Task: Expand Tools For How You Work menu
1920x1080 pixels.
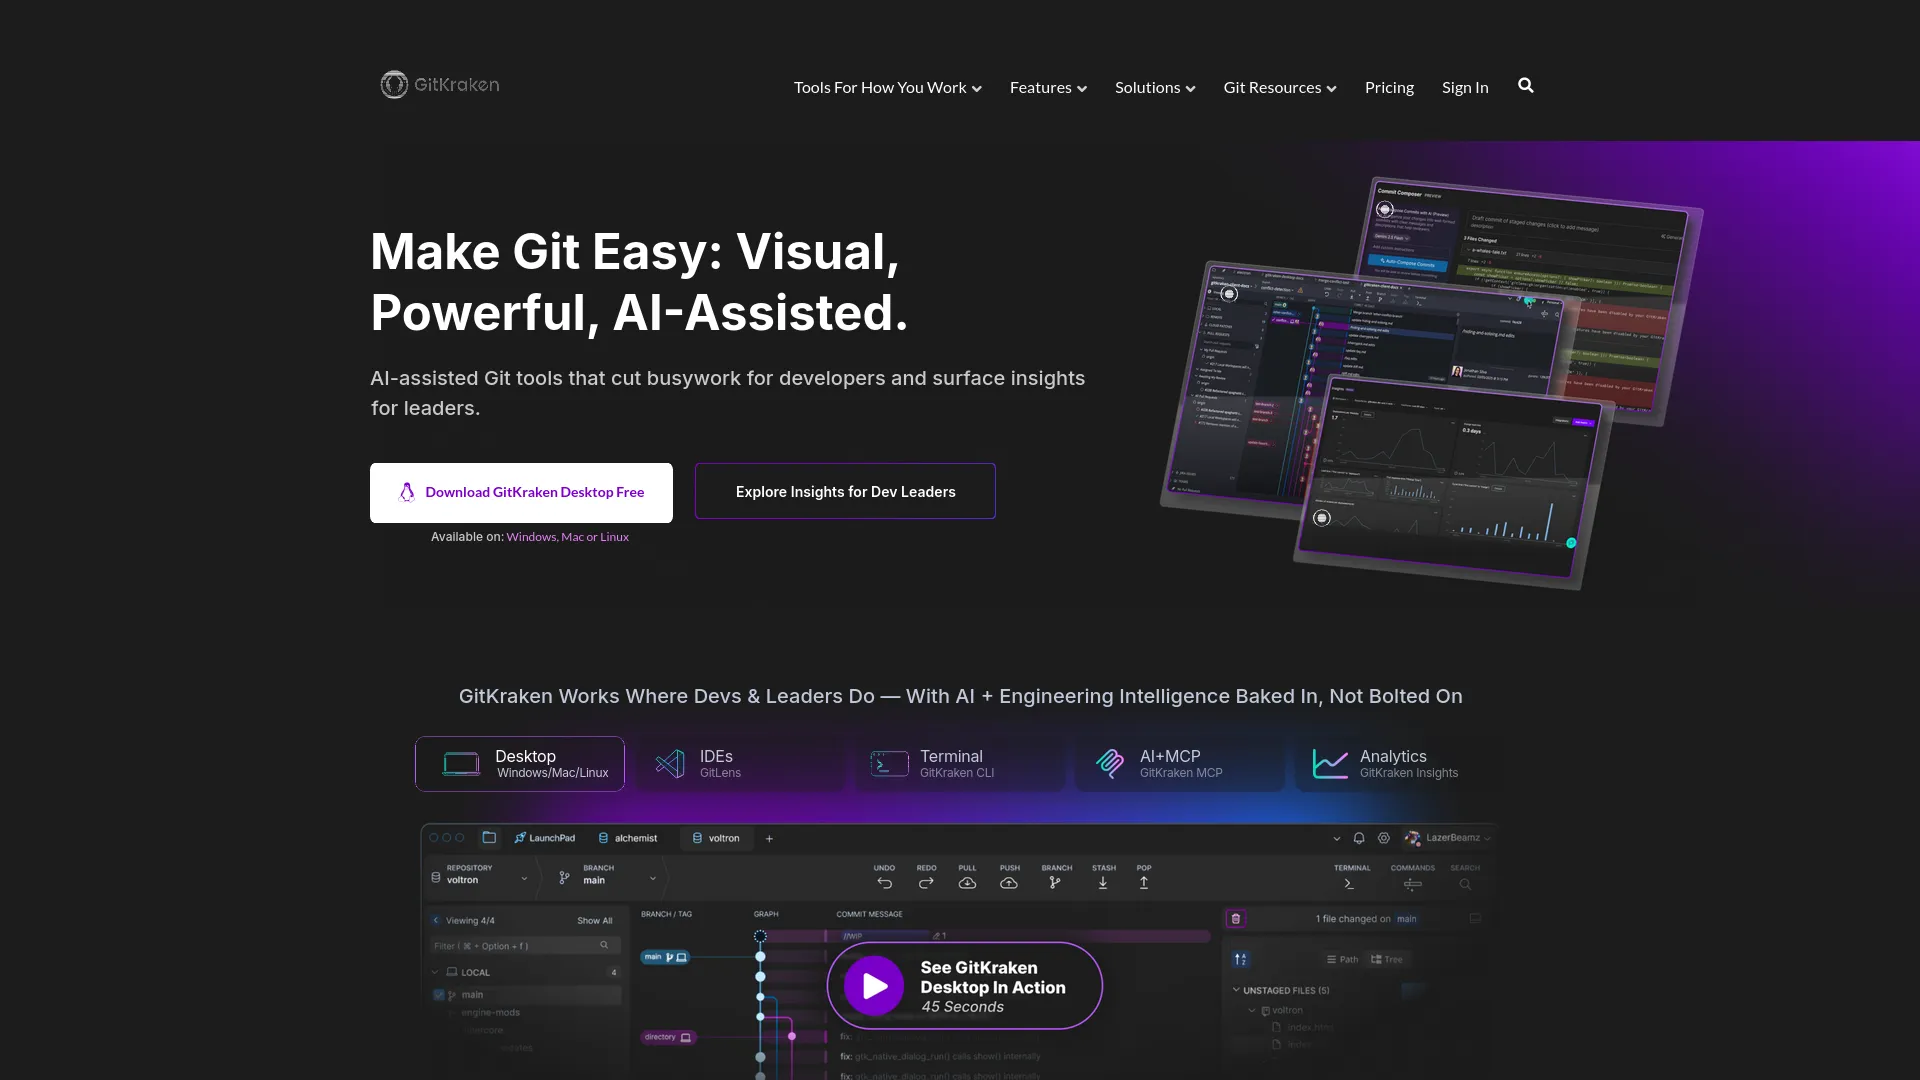Action: point(887,88)
